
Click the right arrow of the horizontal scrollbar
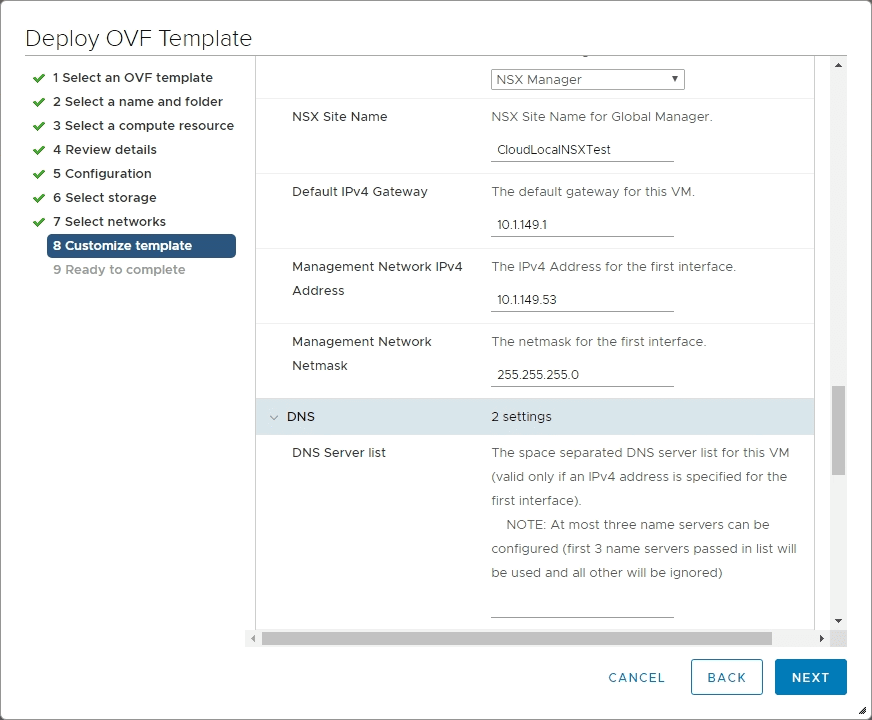click(822, 637)
